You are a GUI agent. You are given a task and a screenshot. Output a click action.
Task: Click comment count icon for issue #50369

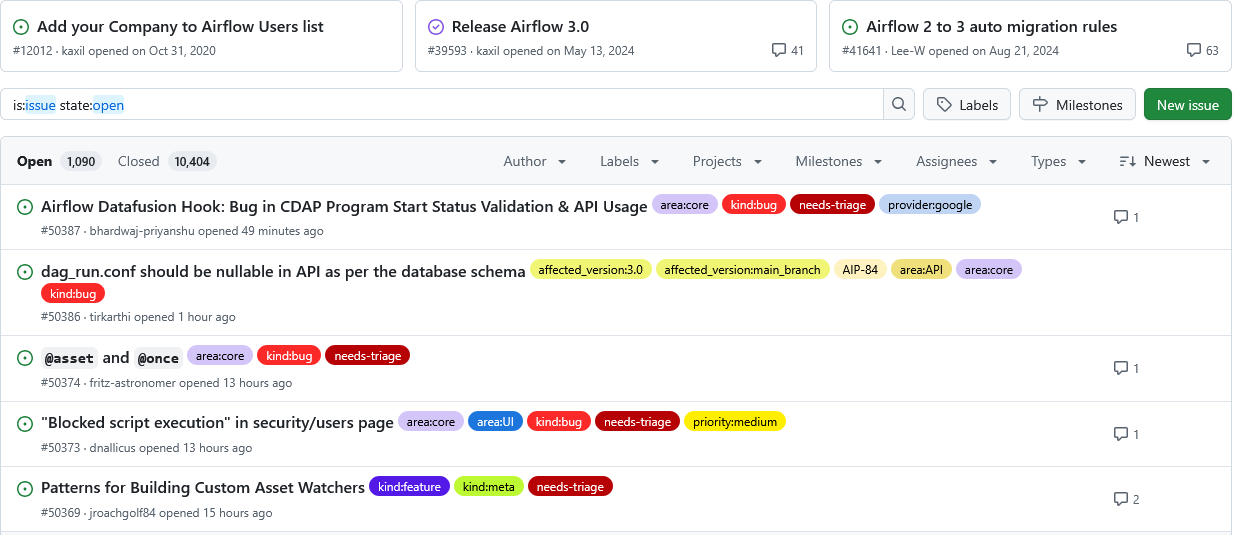(1121, 499)
